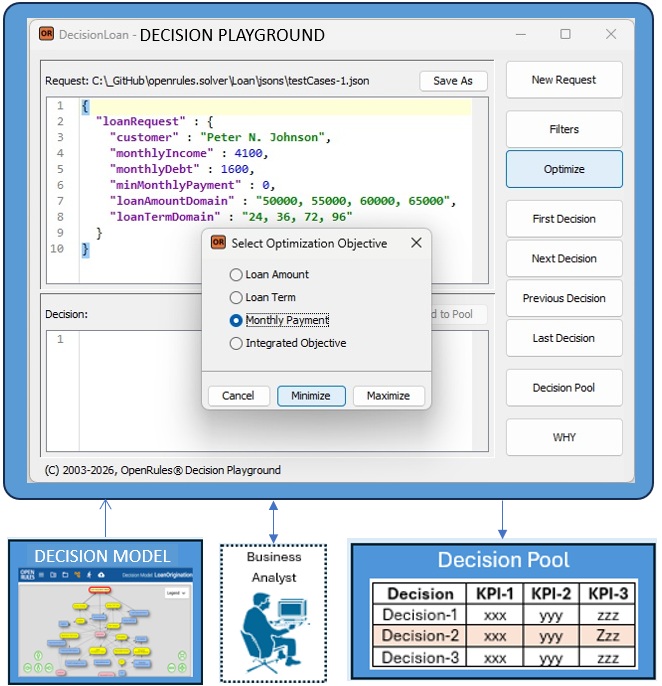Select the Loan Term radio option
The width and height of the screenshot is (662, 686).
pyautogui.click(x=236, y=297)
